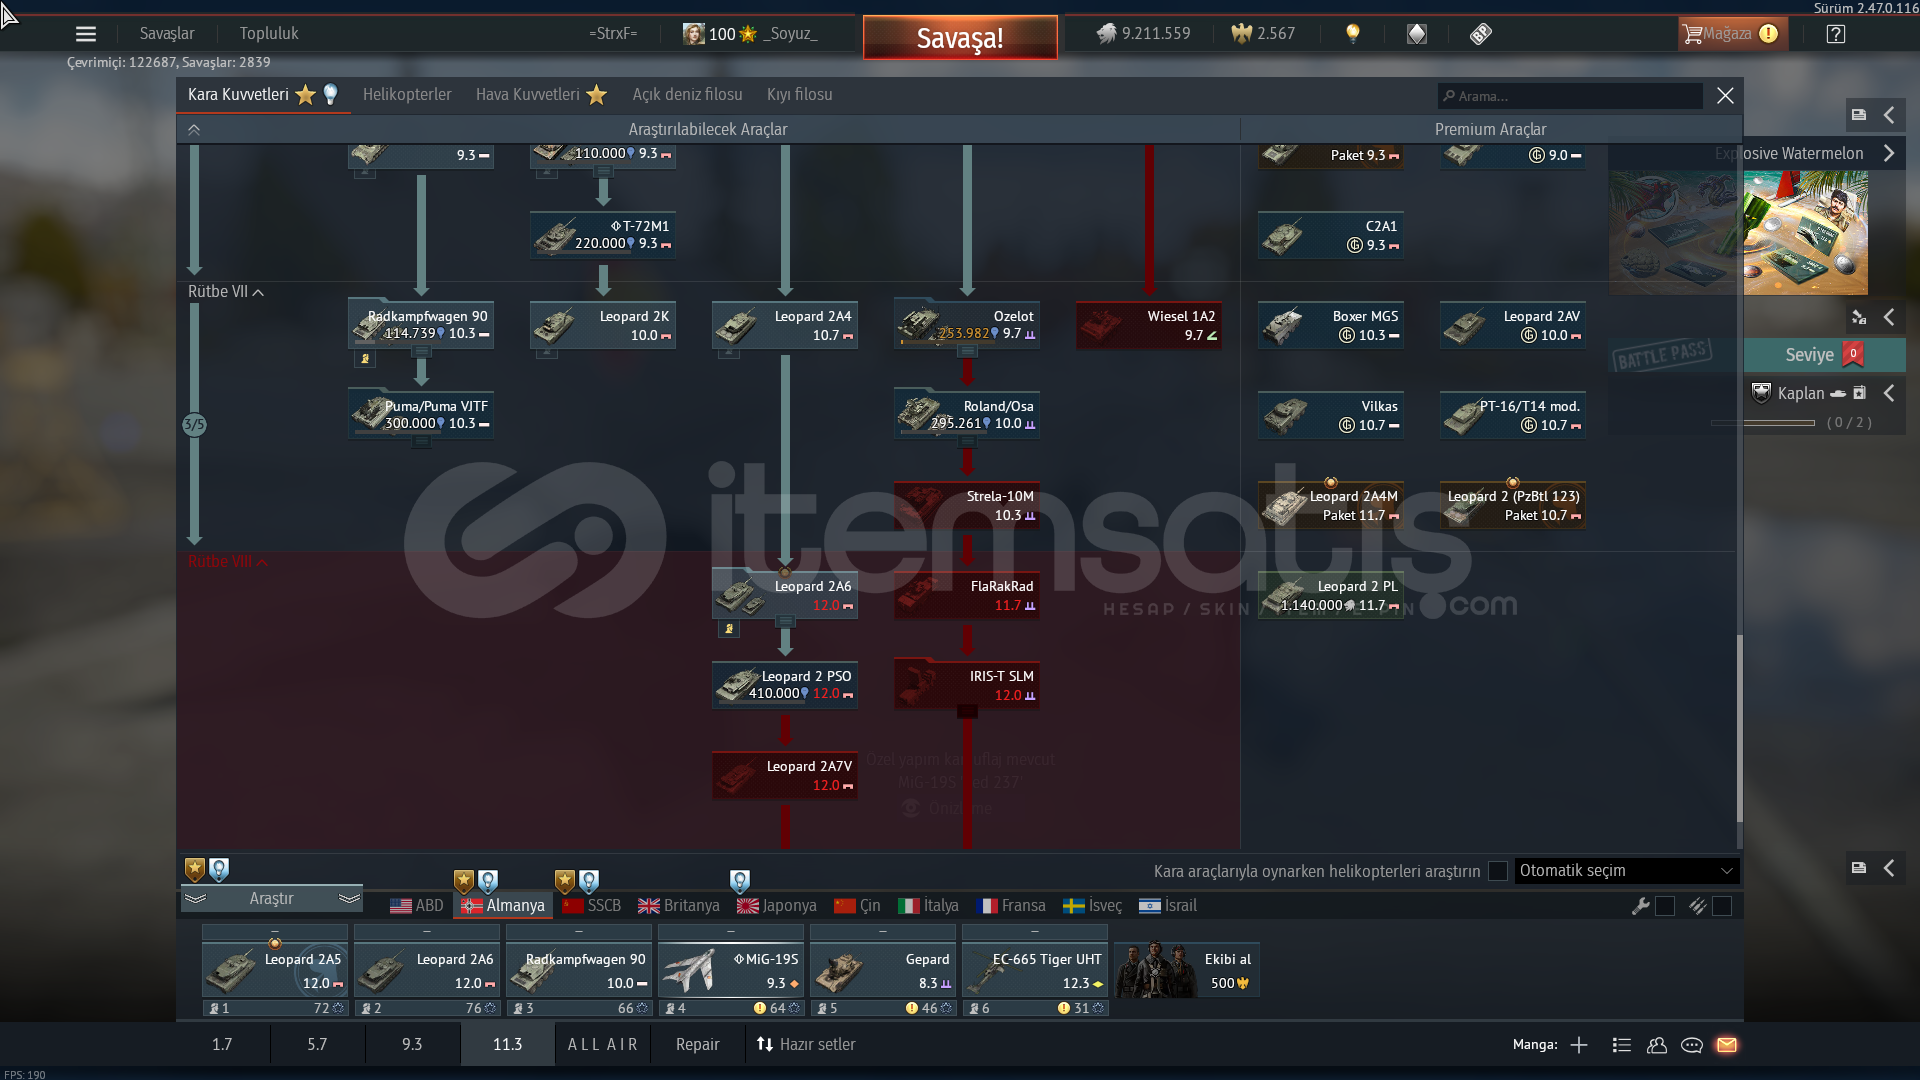The width and height of the screenshot is (1920, 1080).
Task: Select the Ozelot vehicle card
Action: (x=967, y=325)
